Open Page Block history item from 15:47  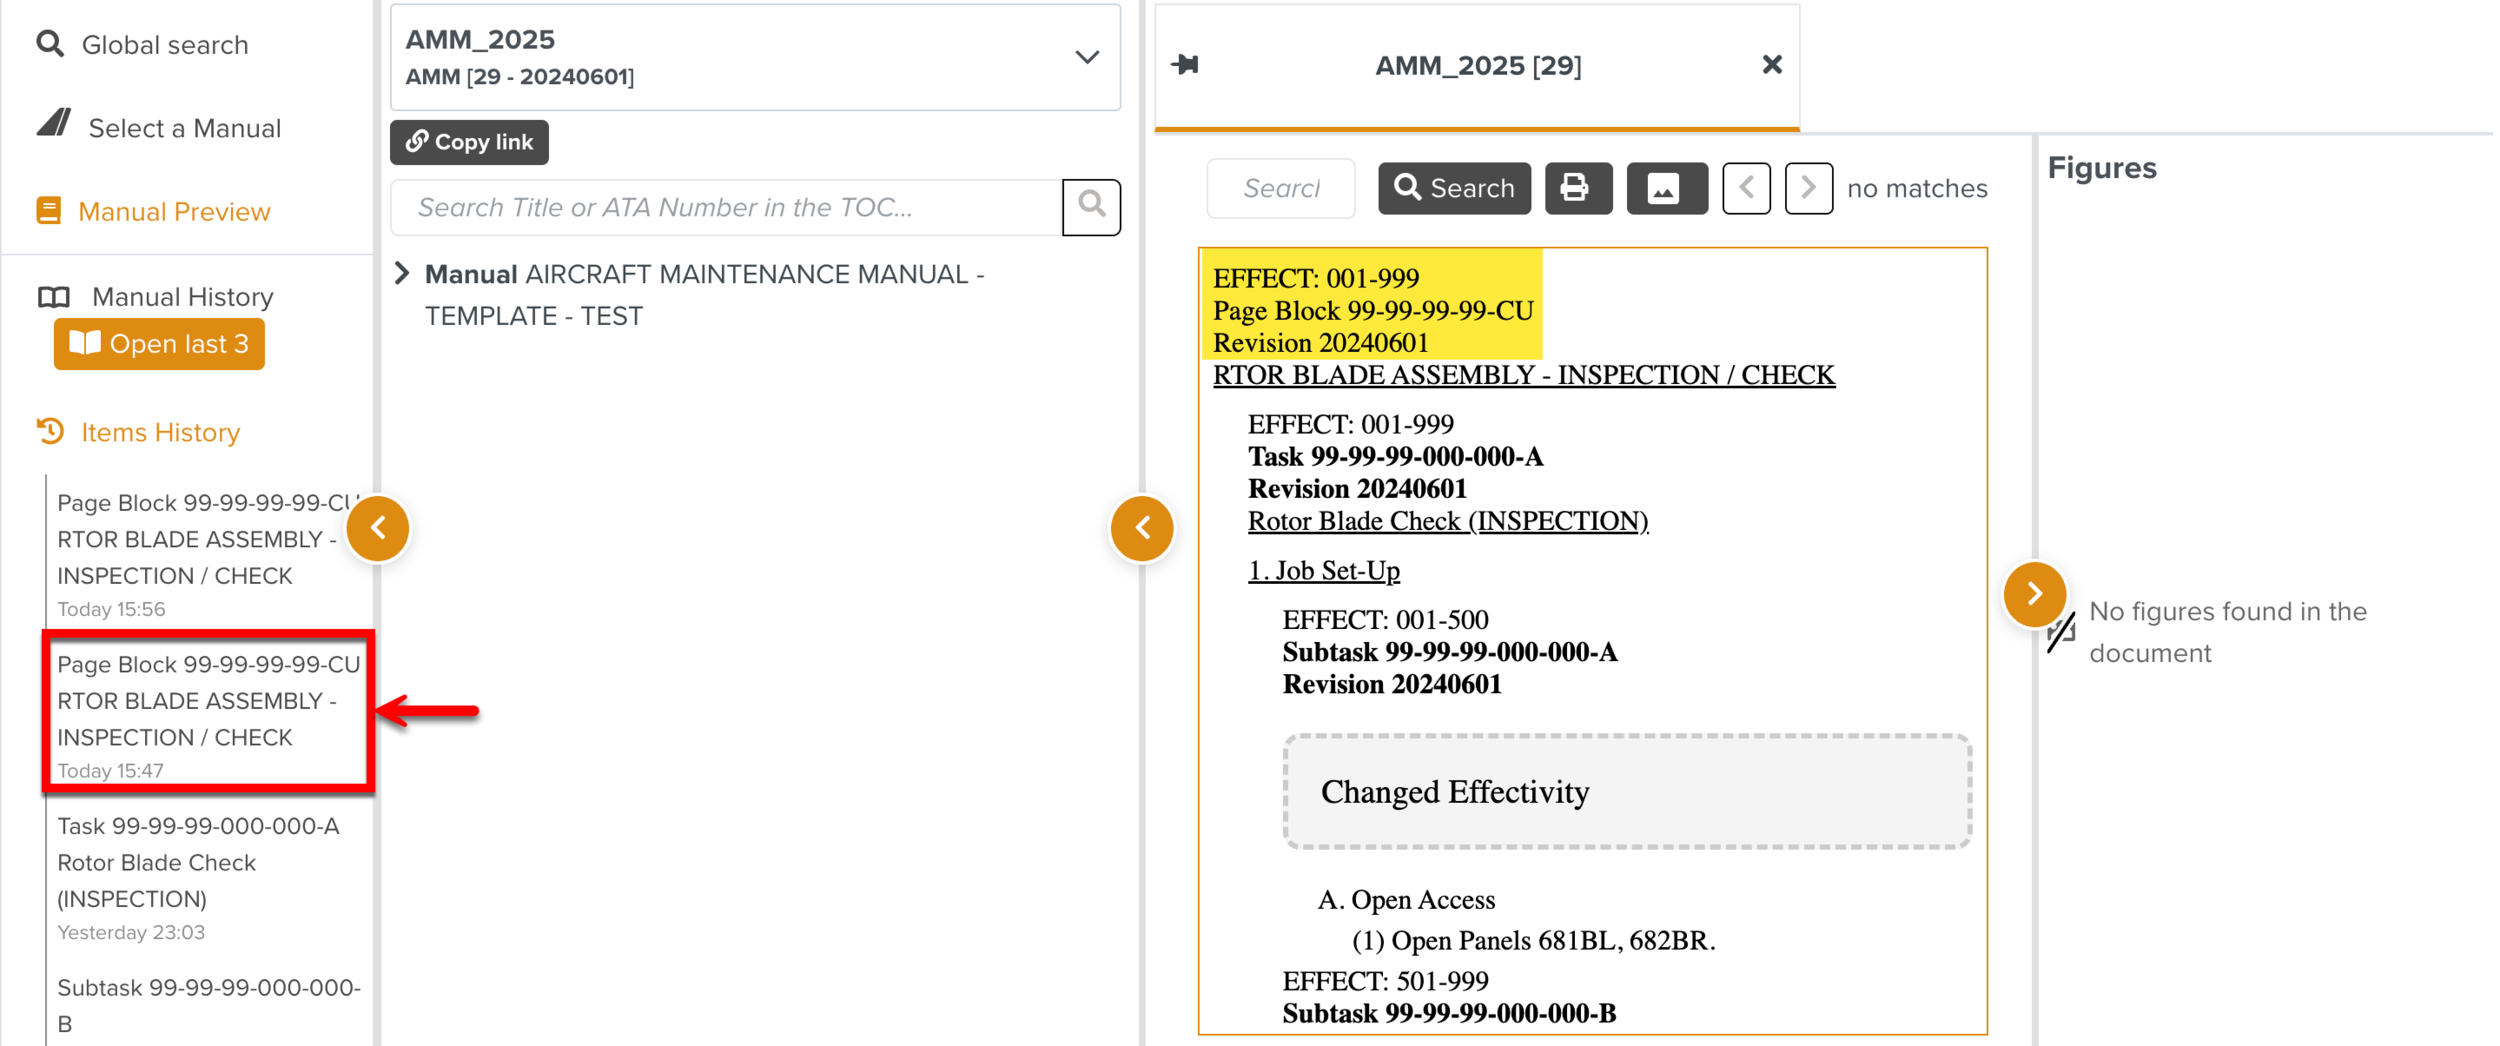208,712
